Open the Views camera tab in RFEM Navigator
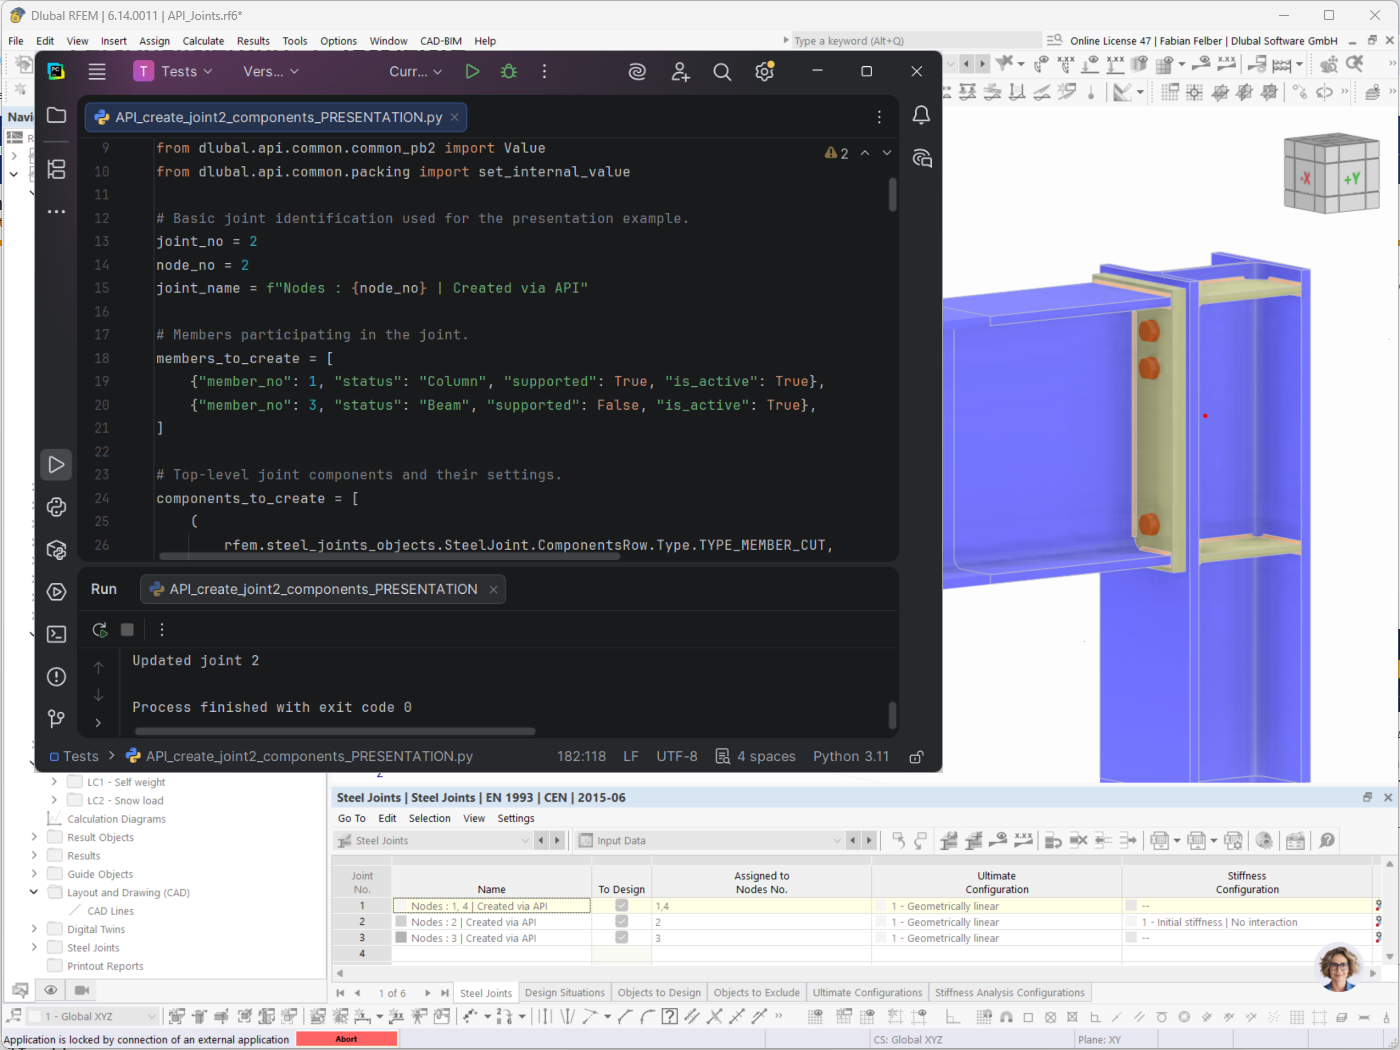 tap(82, 990)
